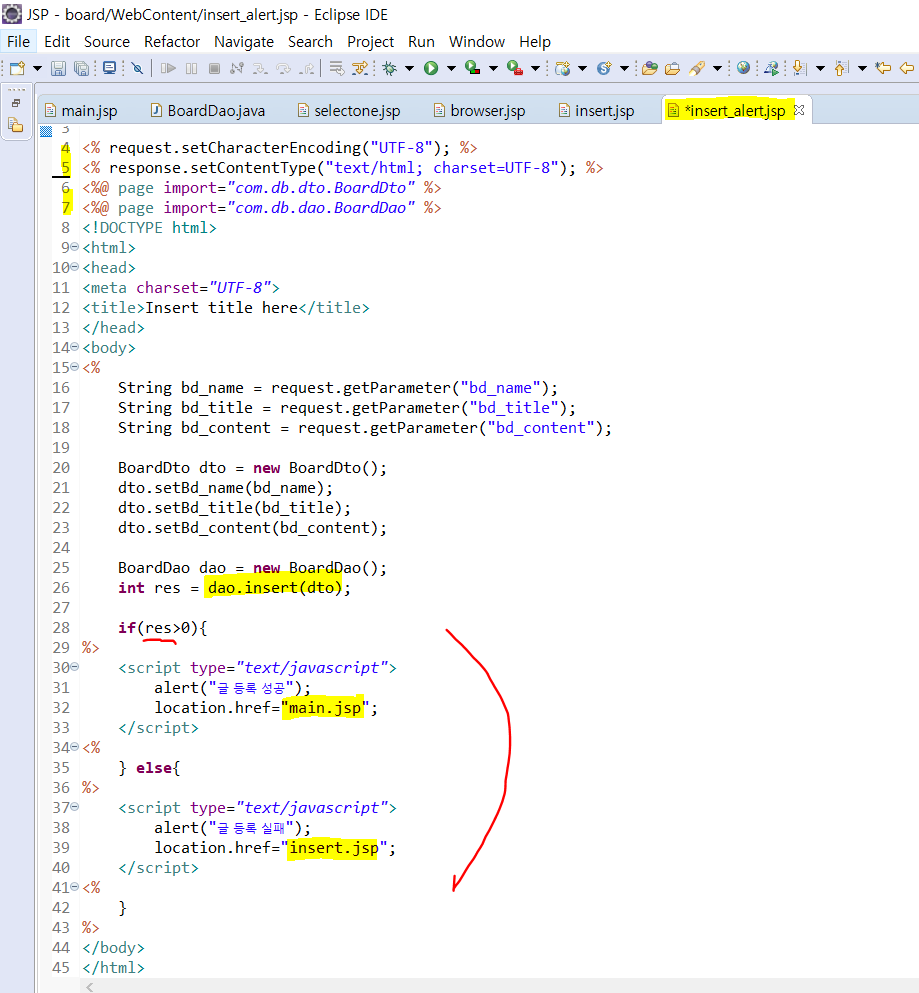
Task: Click the Next Annotation icon
Action: (x=799, y=68)
